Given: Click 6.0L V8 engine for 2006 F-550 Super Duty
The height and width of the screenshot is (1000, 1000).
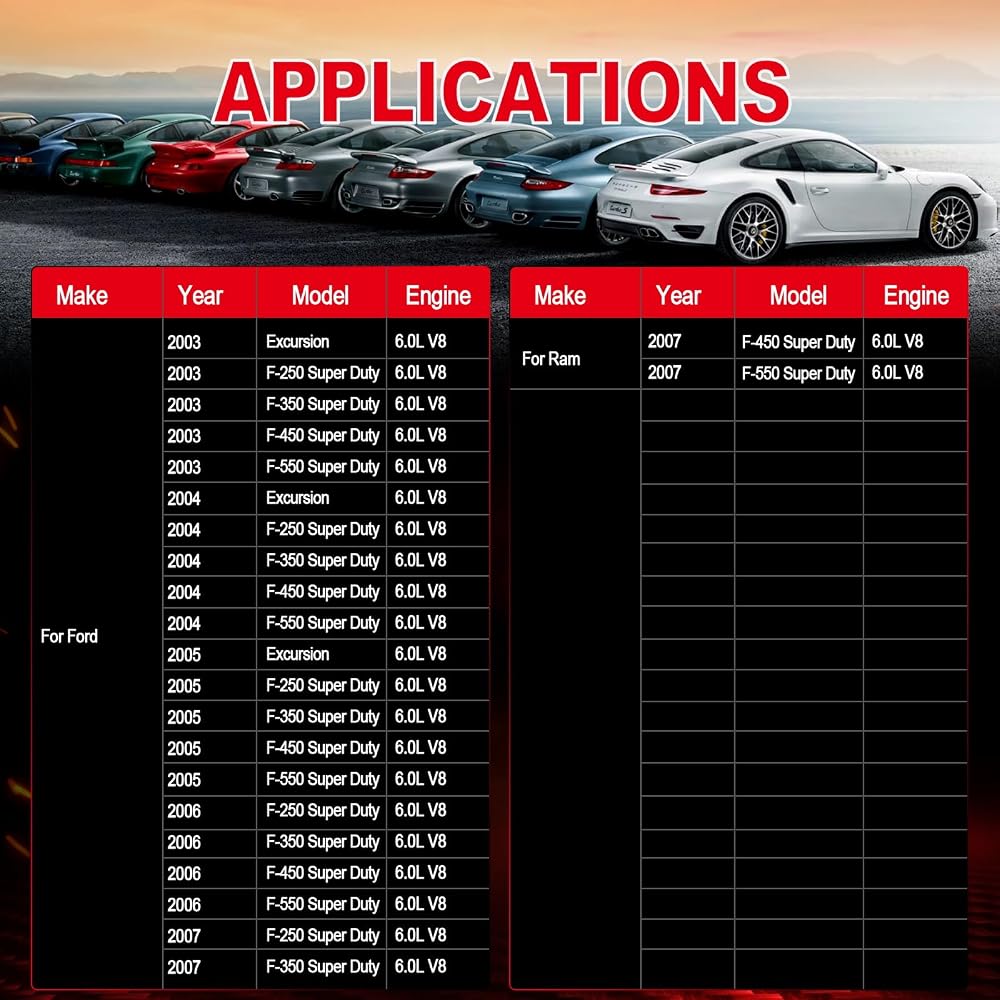Looking at the screenshot, I should coord(420,904).
